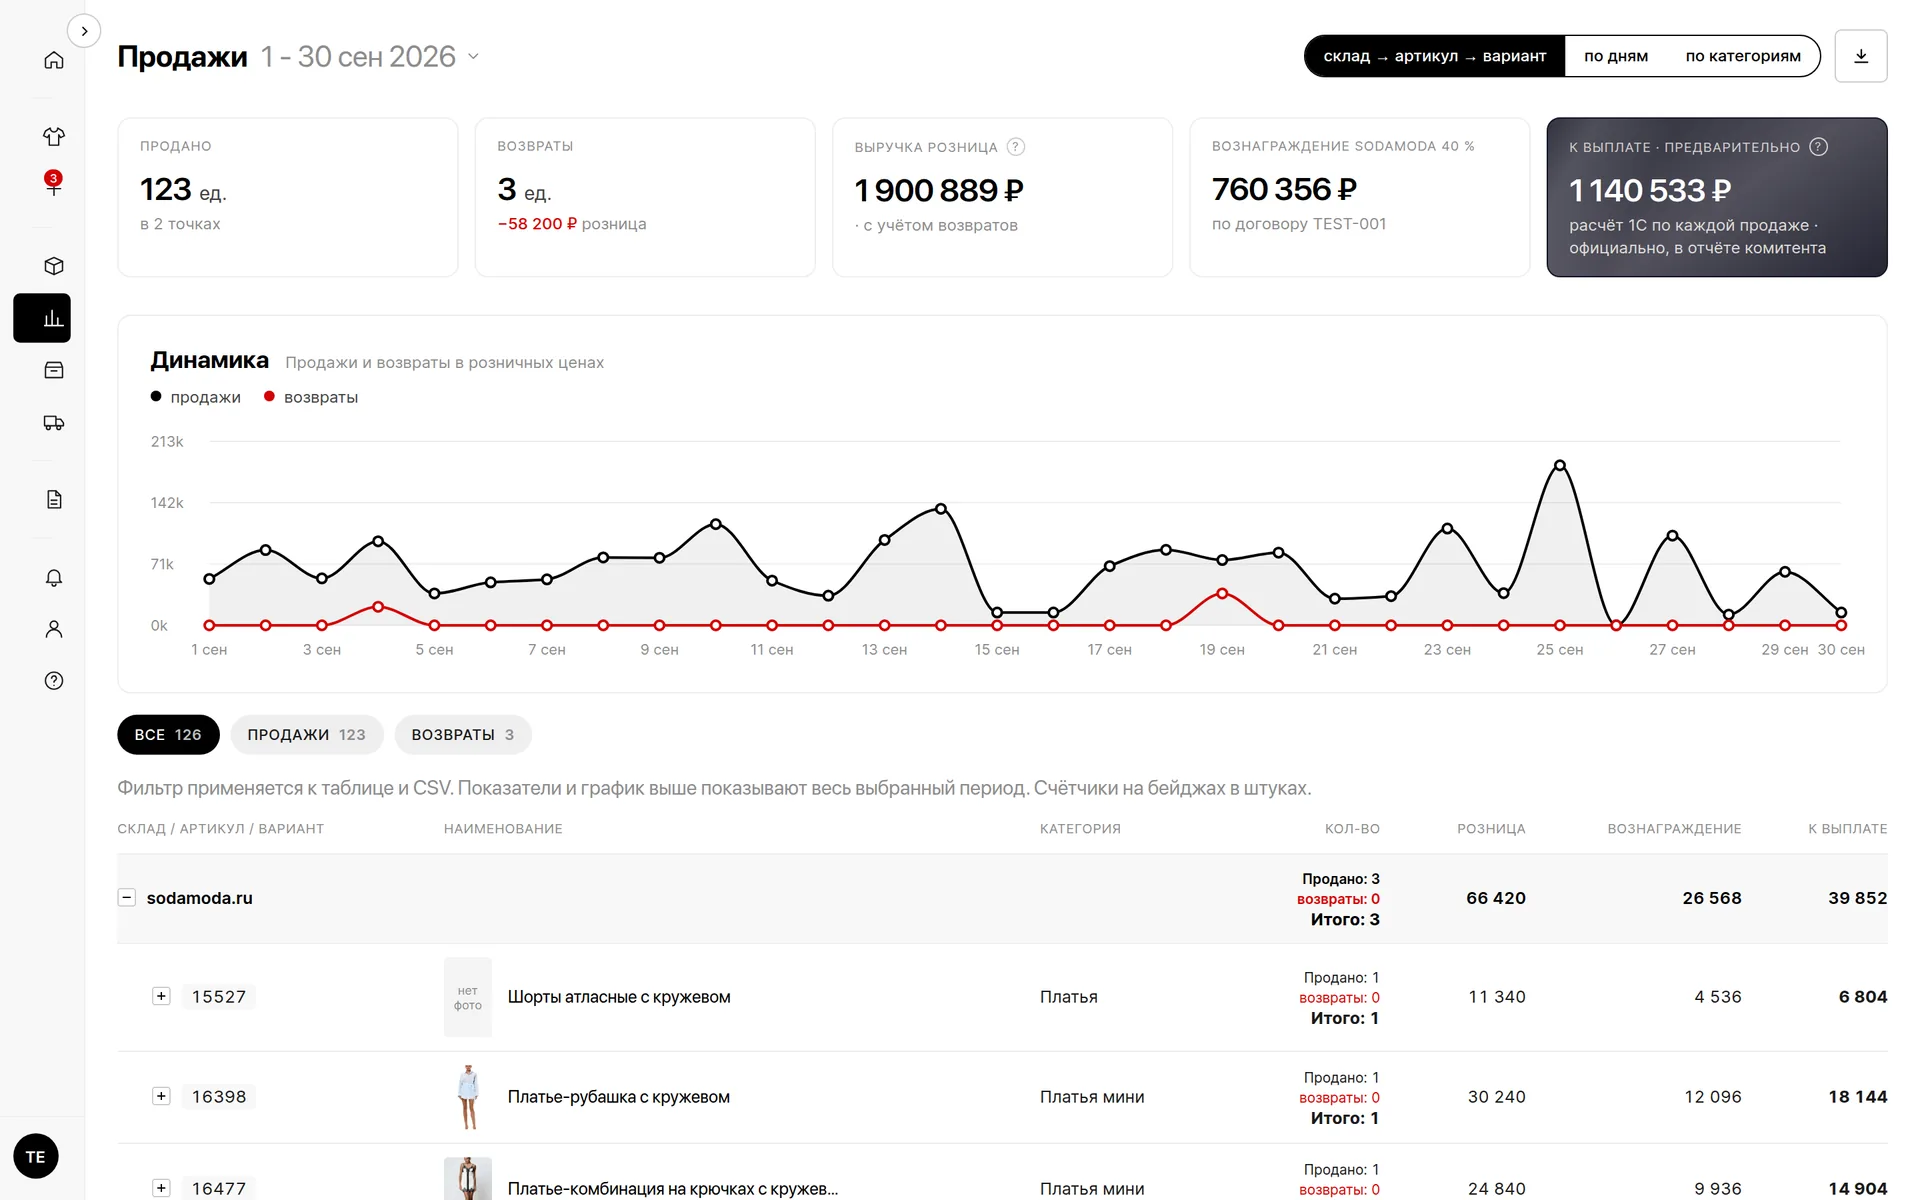Expand article 16477 row
Screen dimensions: 1920x1200
[x=161, y=1188]
